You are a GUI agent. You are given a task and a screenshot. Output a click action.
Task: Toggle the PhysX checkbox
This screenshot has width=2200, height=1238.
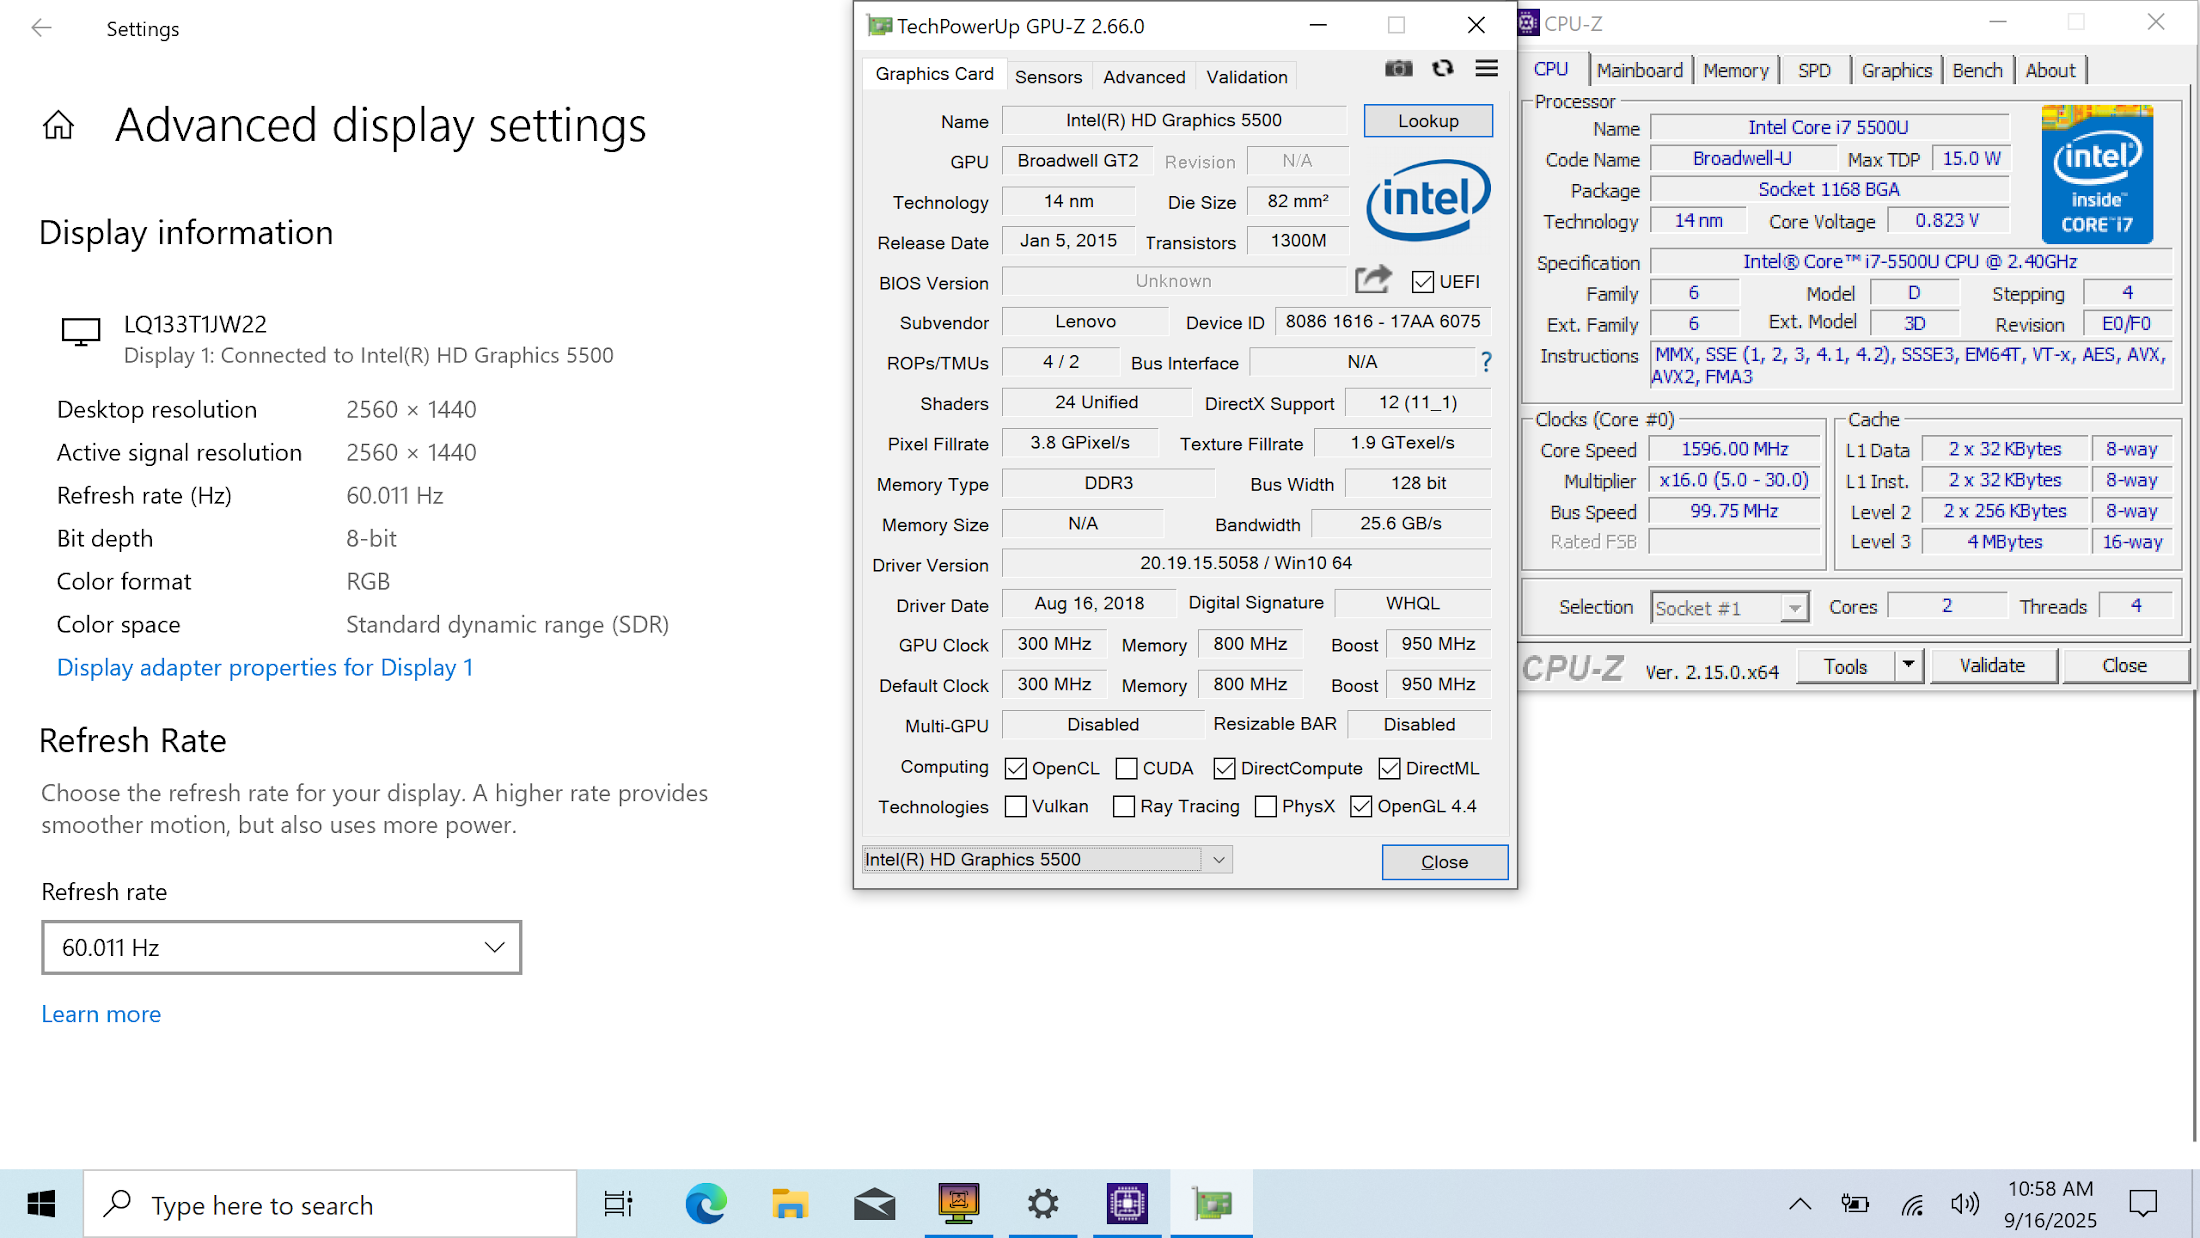point(1265,806)
